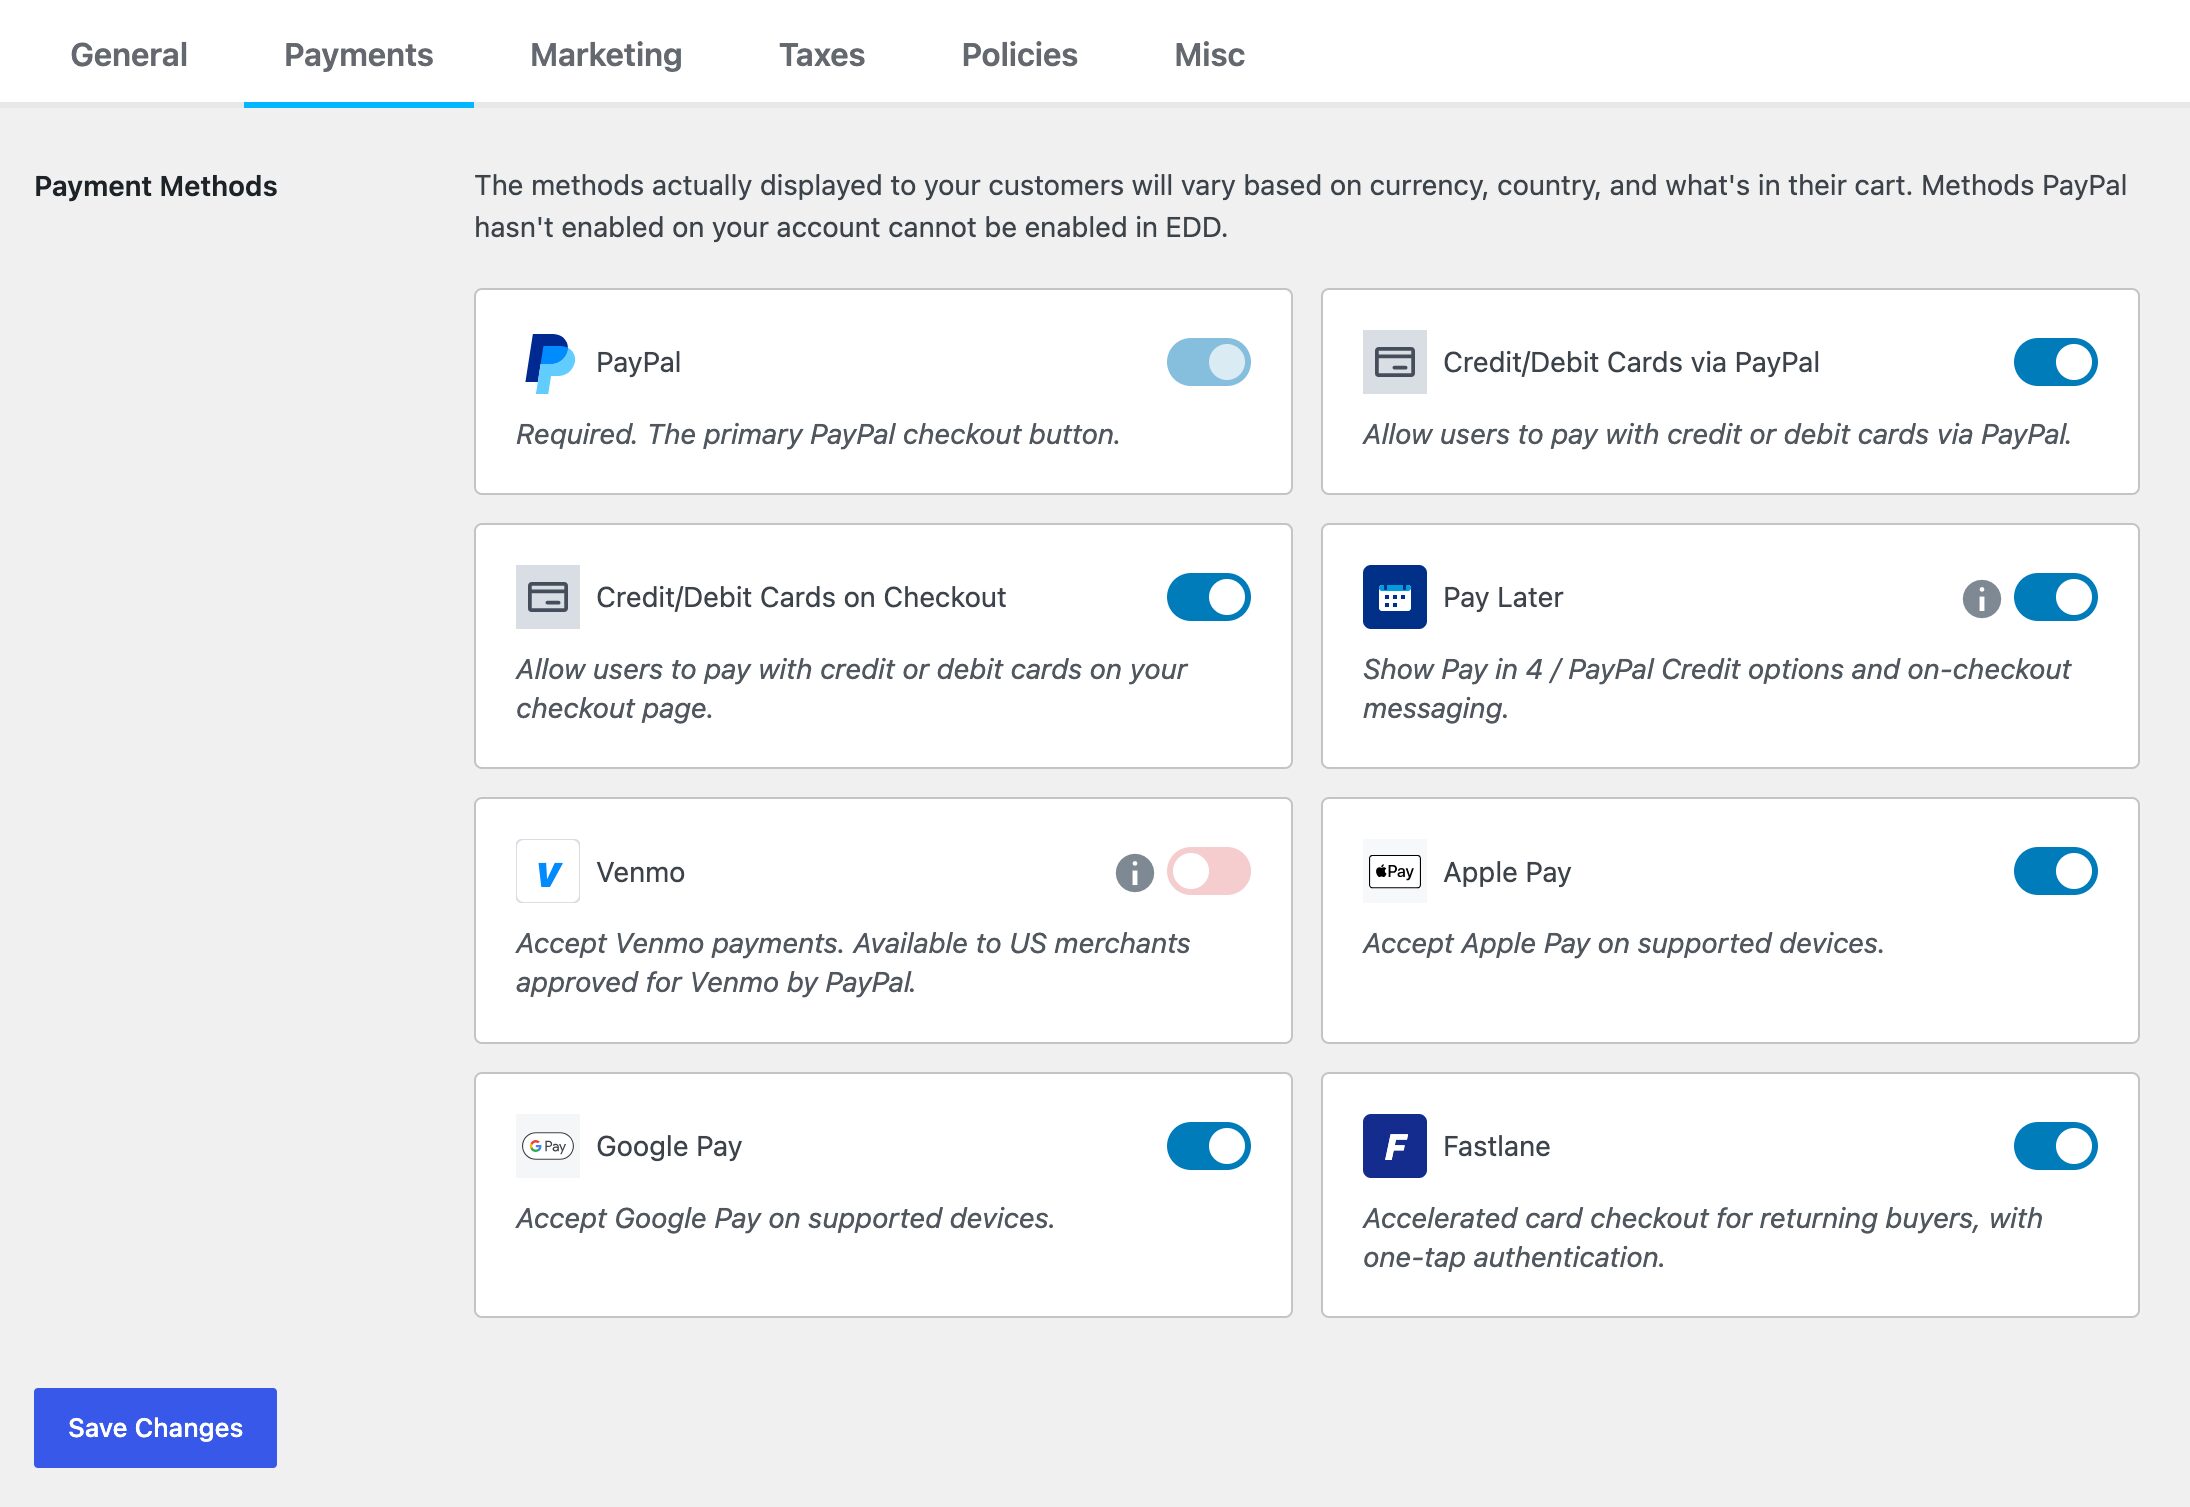The width and height of the screenshot is (2190, 1507).
Task: Switch to the Misc tab
Action: click(x=1209, y=54)
